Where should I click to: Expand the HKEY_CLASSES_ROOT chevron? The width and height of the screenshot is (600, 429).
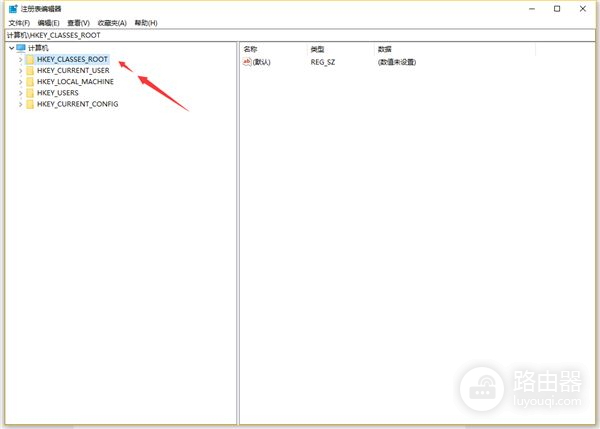20,60
